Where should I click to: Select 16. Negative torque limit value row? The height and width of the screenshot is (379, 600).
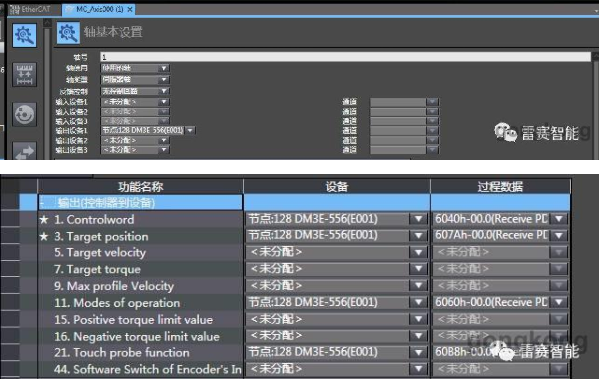(x=140, y=337)
